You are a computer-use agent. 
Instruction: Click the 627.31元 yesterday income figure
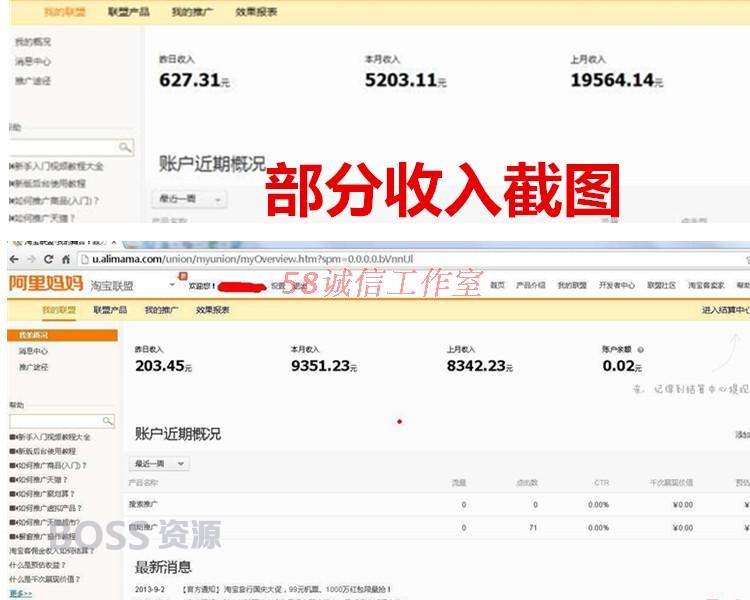[x=194, y=80]
